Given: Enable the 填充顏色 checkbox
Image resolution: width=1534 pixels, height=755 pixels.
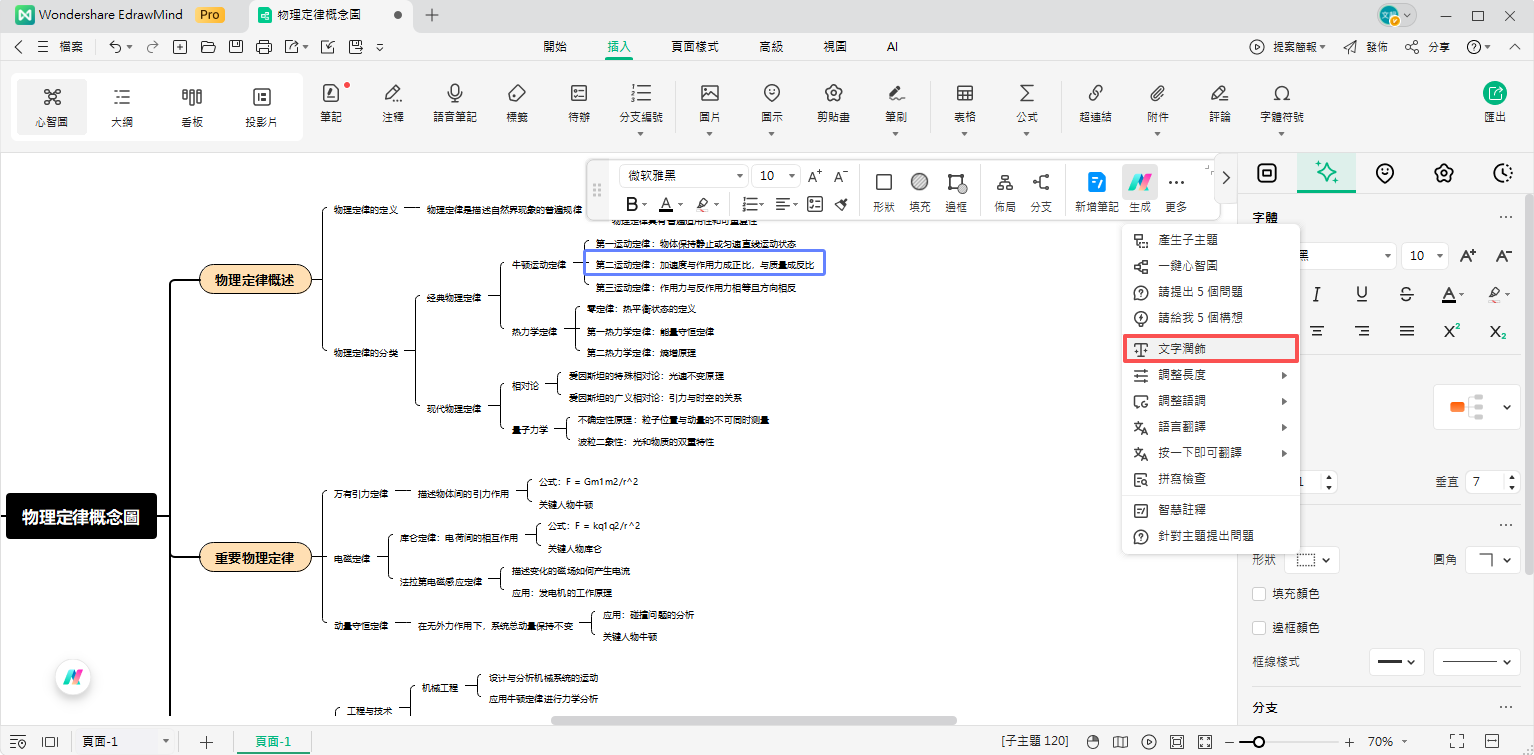Looking at the screenshot, I should pos(1259,594).
